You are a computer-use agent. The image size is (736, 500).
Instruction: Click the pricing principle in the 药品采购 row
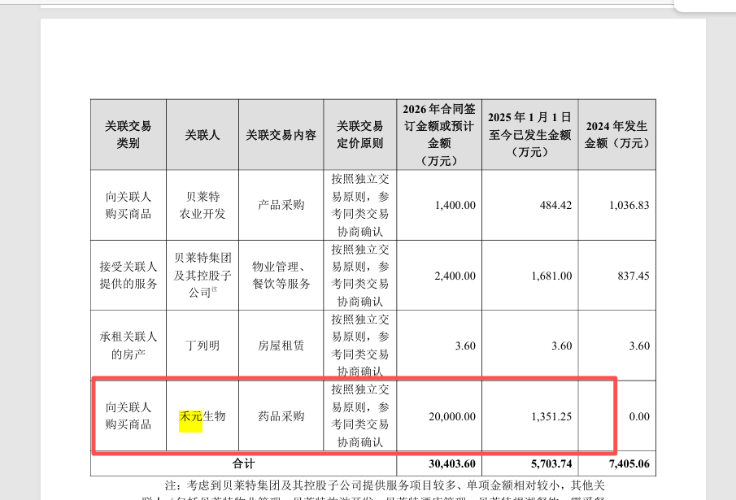(x=360, y=416)
